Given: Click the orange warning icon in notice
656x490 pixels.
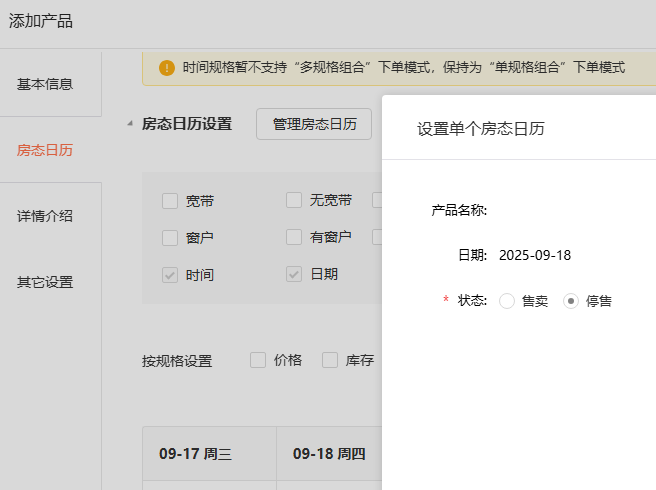Looking at the screenshot, I should tap(167, 67).
